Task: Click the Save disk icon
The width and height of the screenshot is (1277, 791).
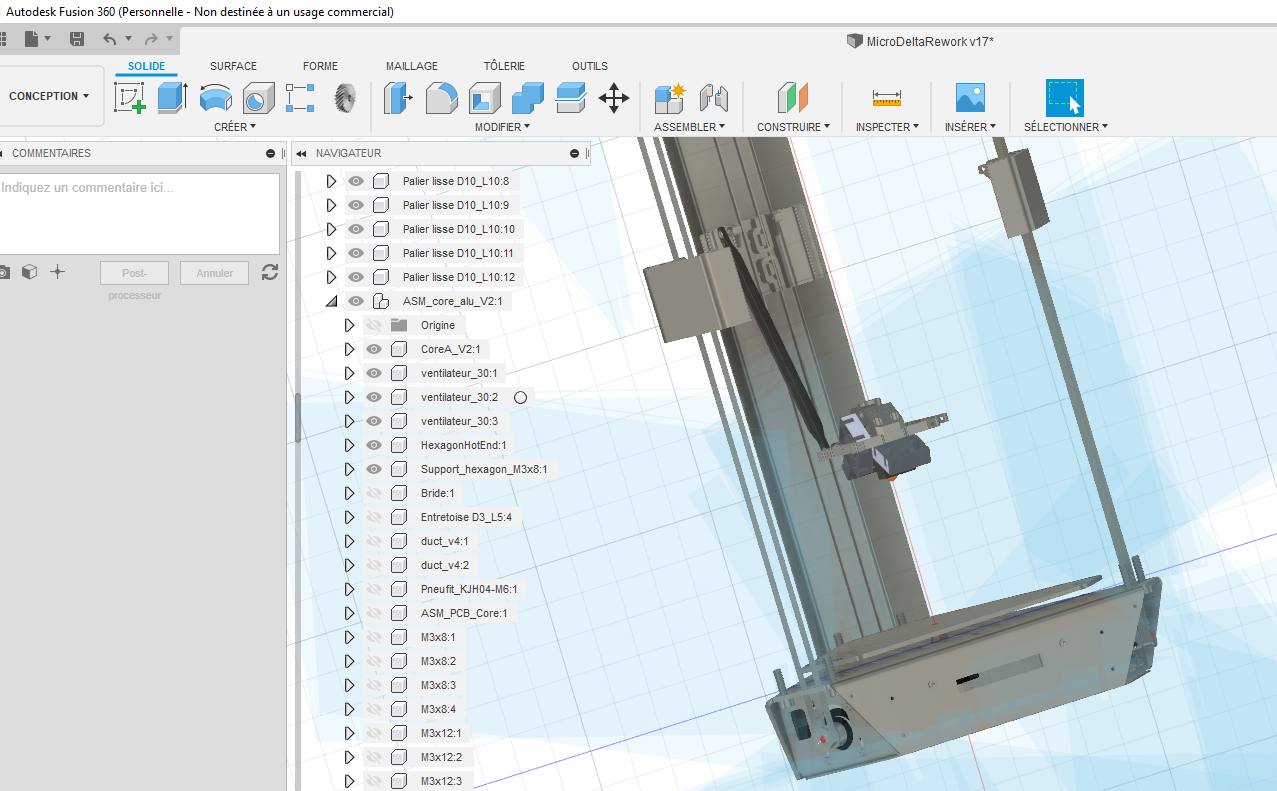Action: pyautogui.click(x=77, y=39)
